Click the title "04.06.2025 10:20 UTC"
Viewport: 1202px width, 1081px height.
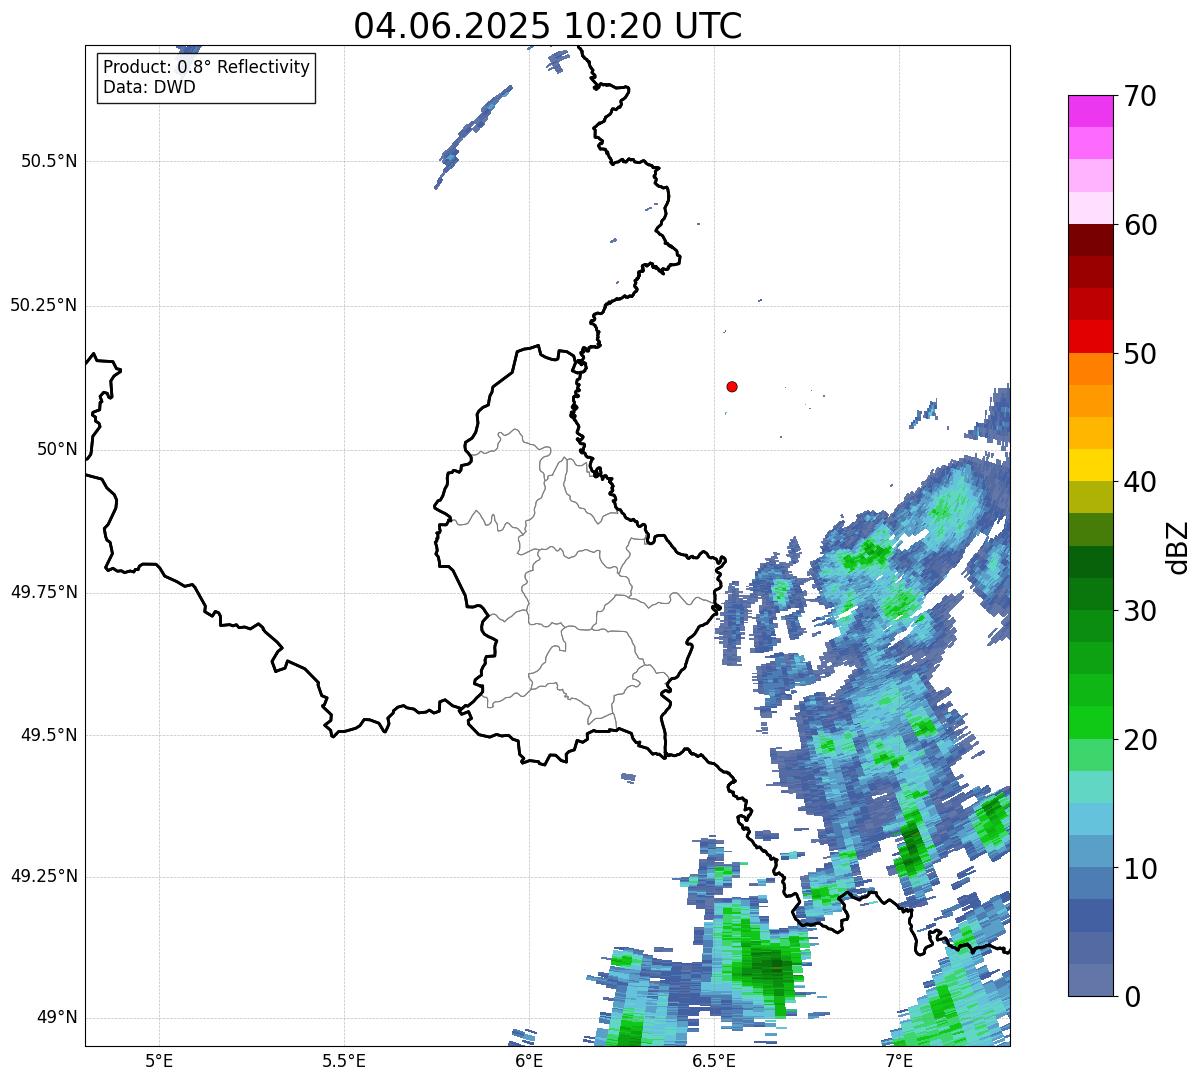(548, 26)
